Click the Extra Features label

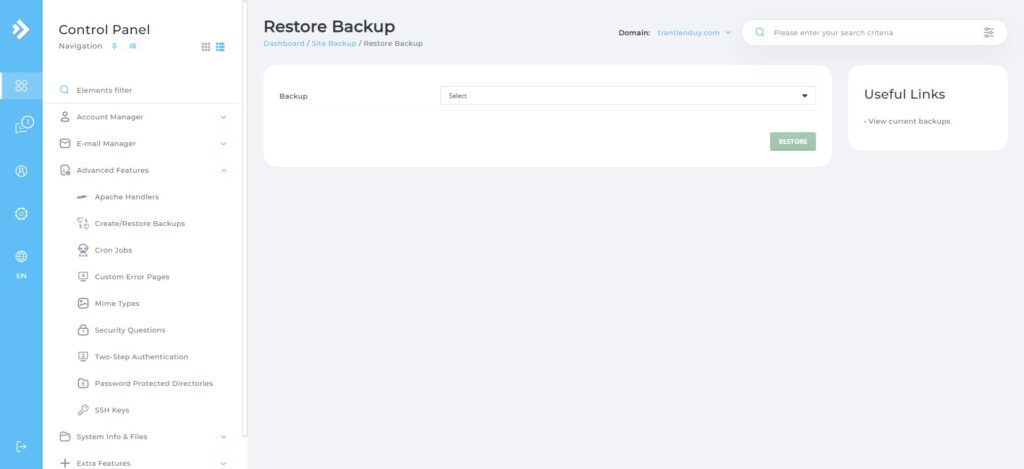pos(103,464)
